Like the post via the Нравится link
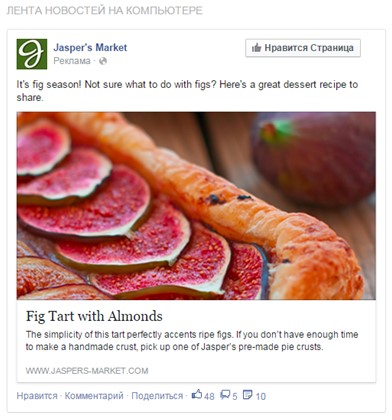The image size is (392, 420). click(37, 396)
